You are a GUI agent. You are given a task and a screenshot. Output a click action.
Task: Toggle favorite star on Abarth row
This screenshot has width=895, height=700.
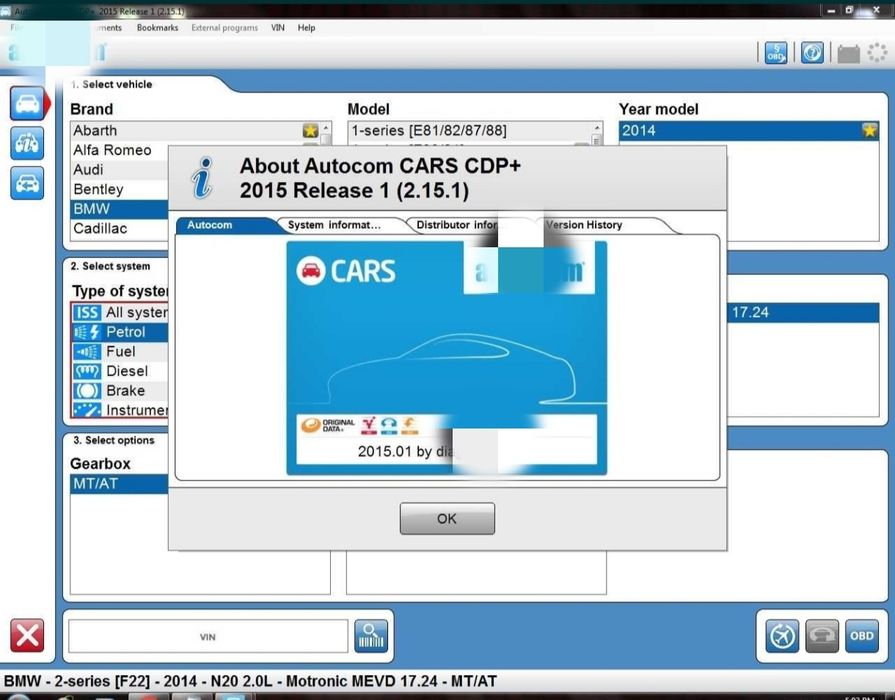point(310,131)
